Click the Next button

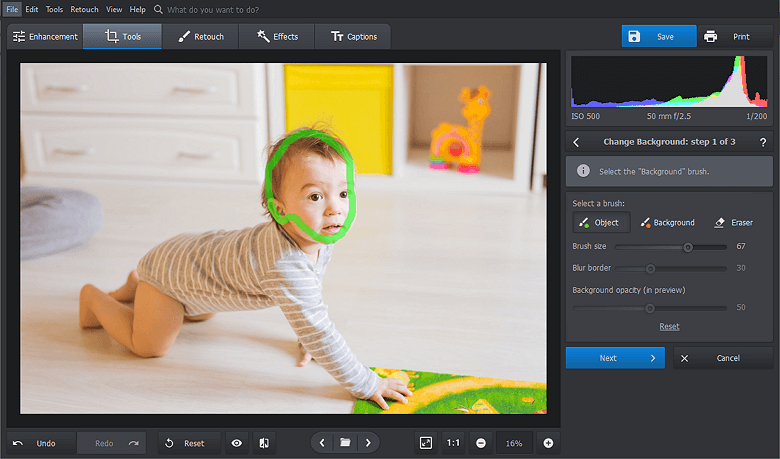615,358
